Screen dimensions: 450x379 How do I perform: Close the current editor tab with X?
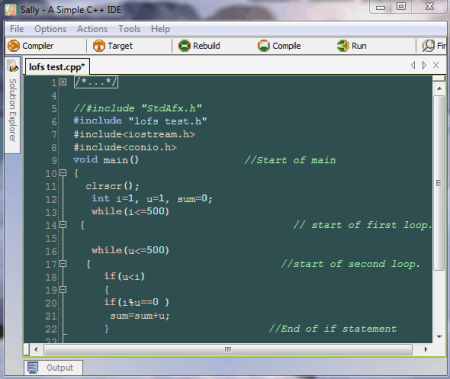[x=436, y=65]
